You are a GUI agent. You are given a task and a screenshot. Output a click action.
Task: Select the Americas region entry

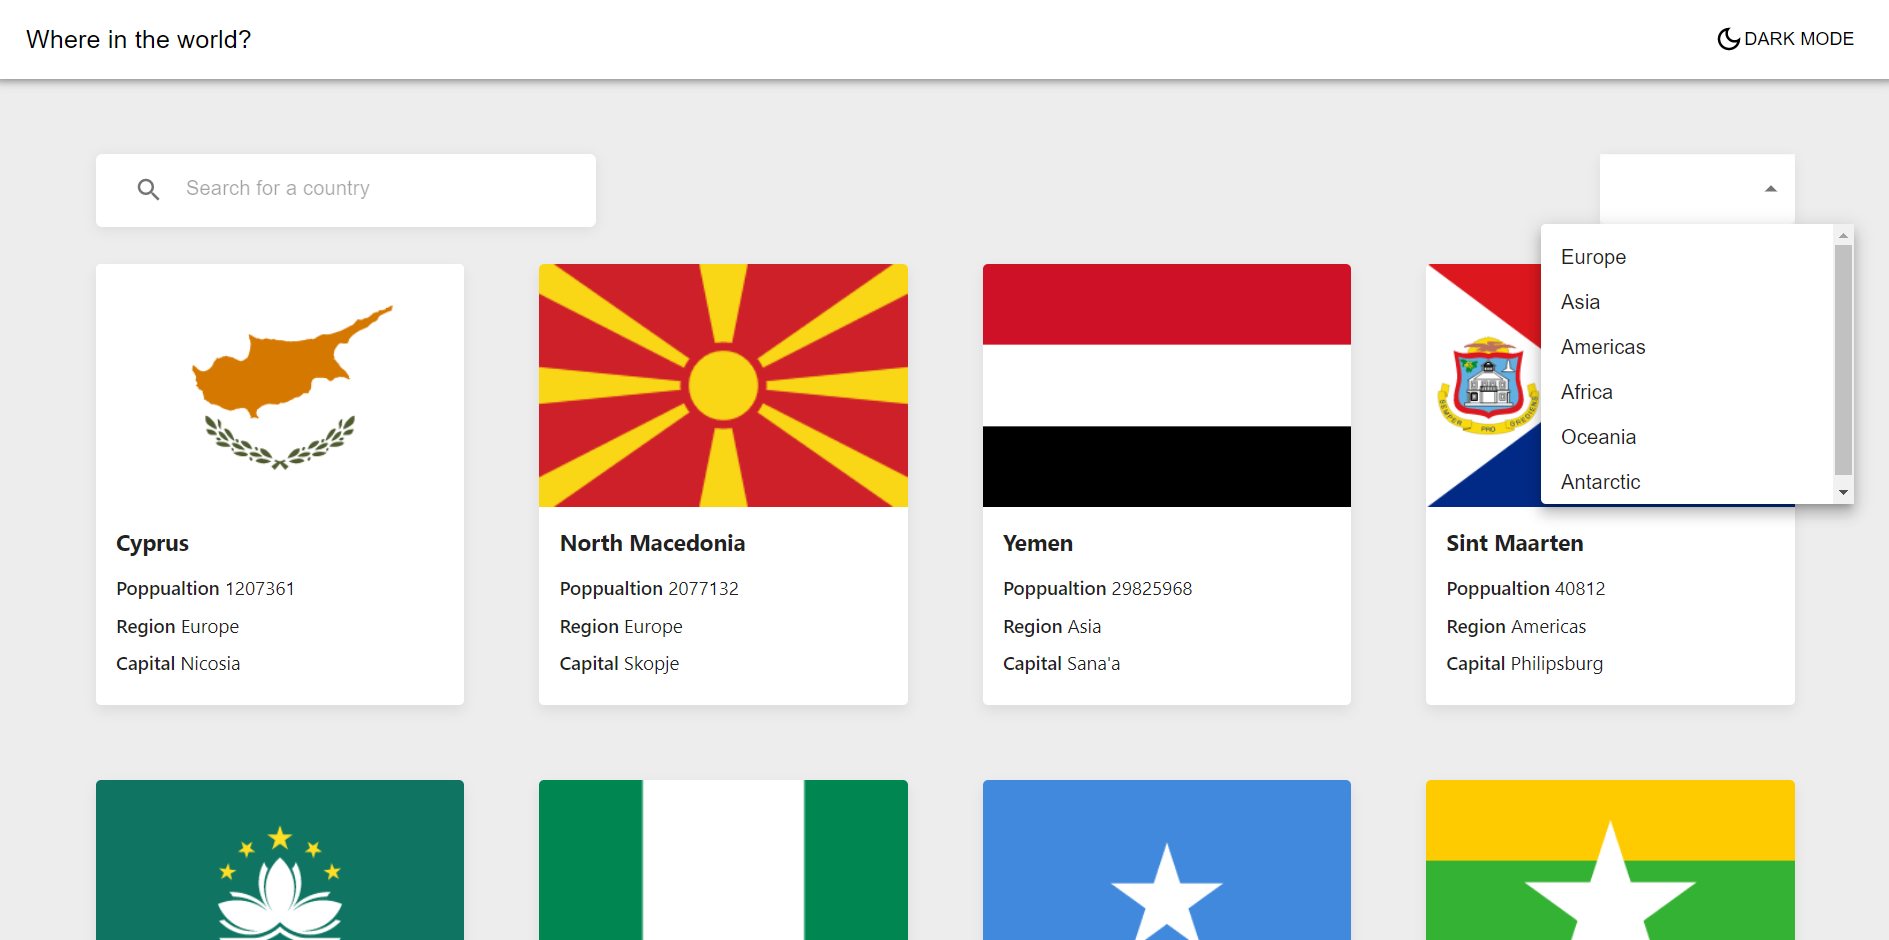(x=1602, y=347)
